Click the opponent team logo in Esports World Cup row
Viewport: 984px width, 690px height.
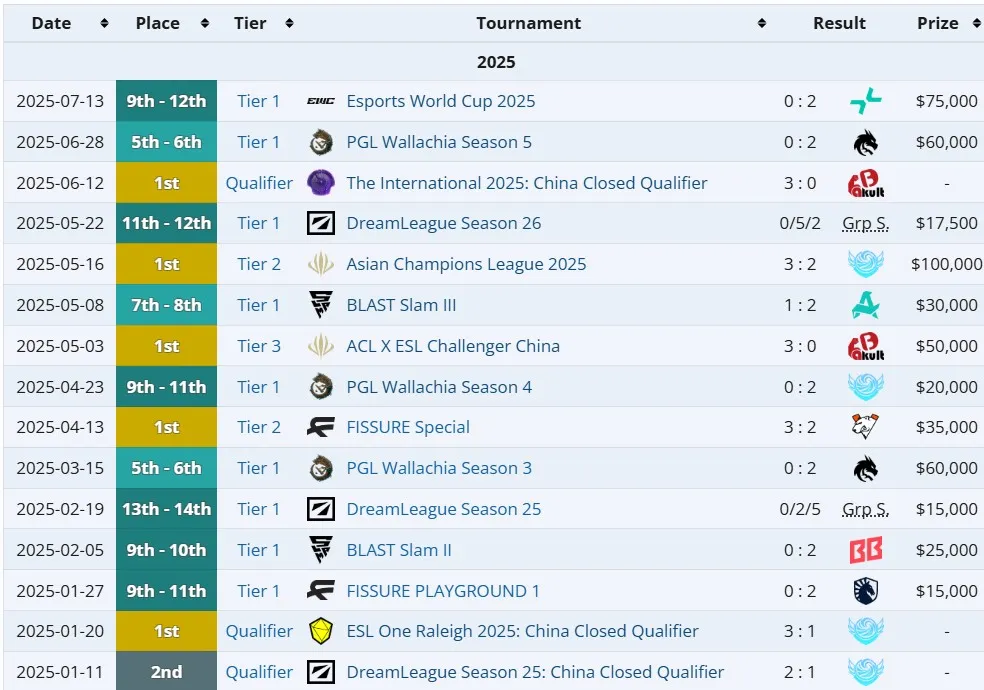pos(866,101)
